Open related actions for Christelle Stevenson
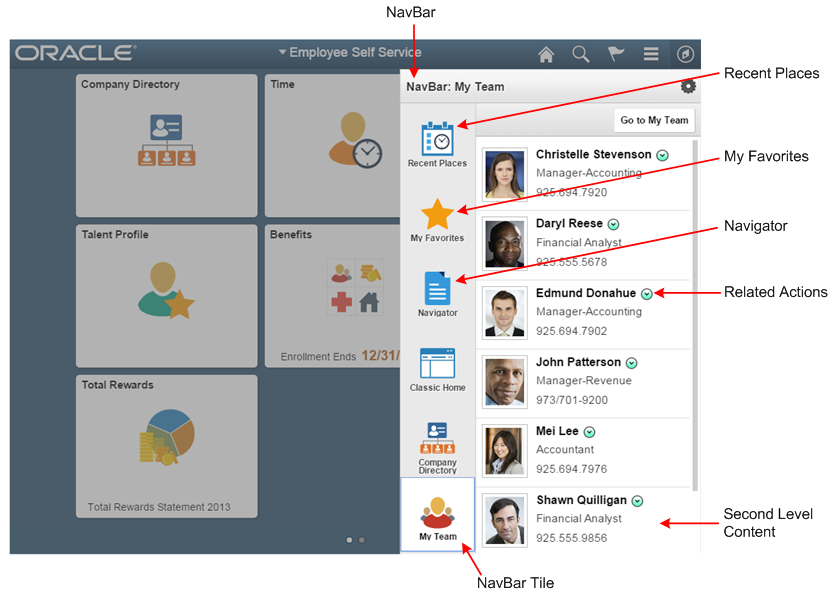This screenshot has width=838, height=597. (x=662, y=156)
